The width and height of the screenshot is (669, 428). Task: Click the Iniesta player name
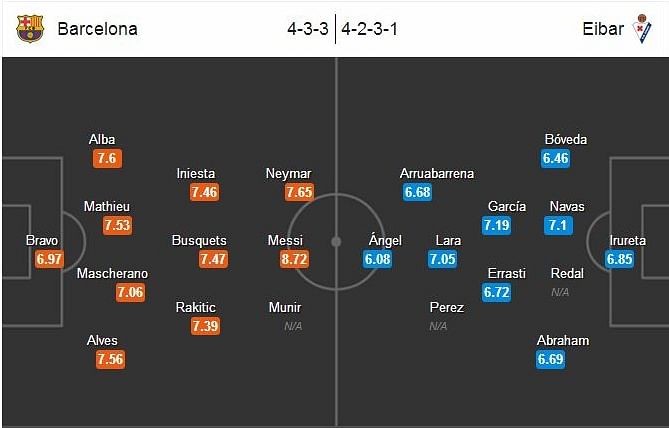click(196, 173)
